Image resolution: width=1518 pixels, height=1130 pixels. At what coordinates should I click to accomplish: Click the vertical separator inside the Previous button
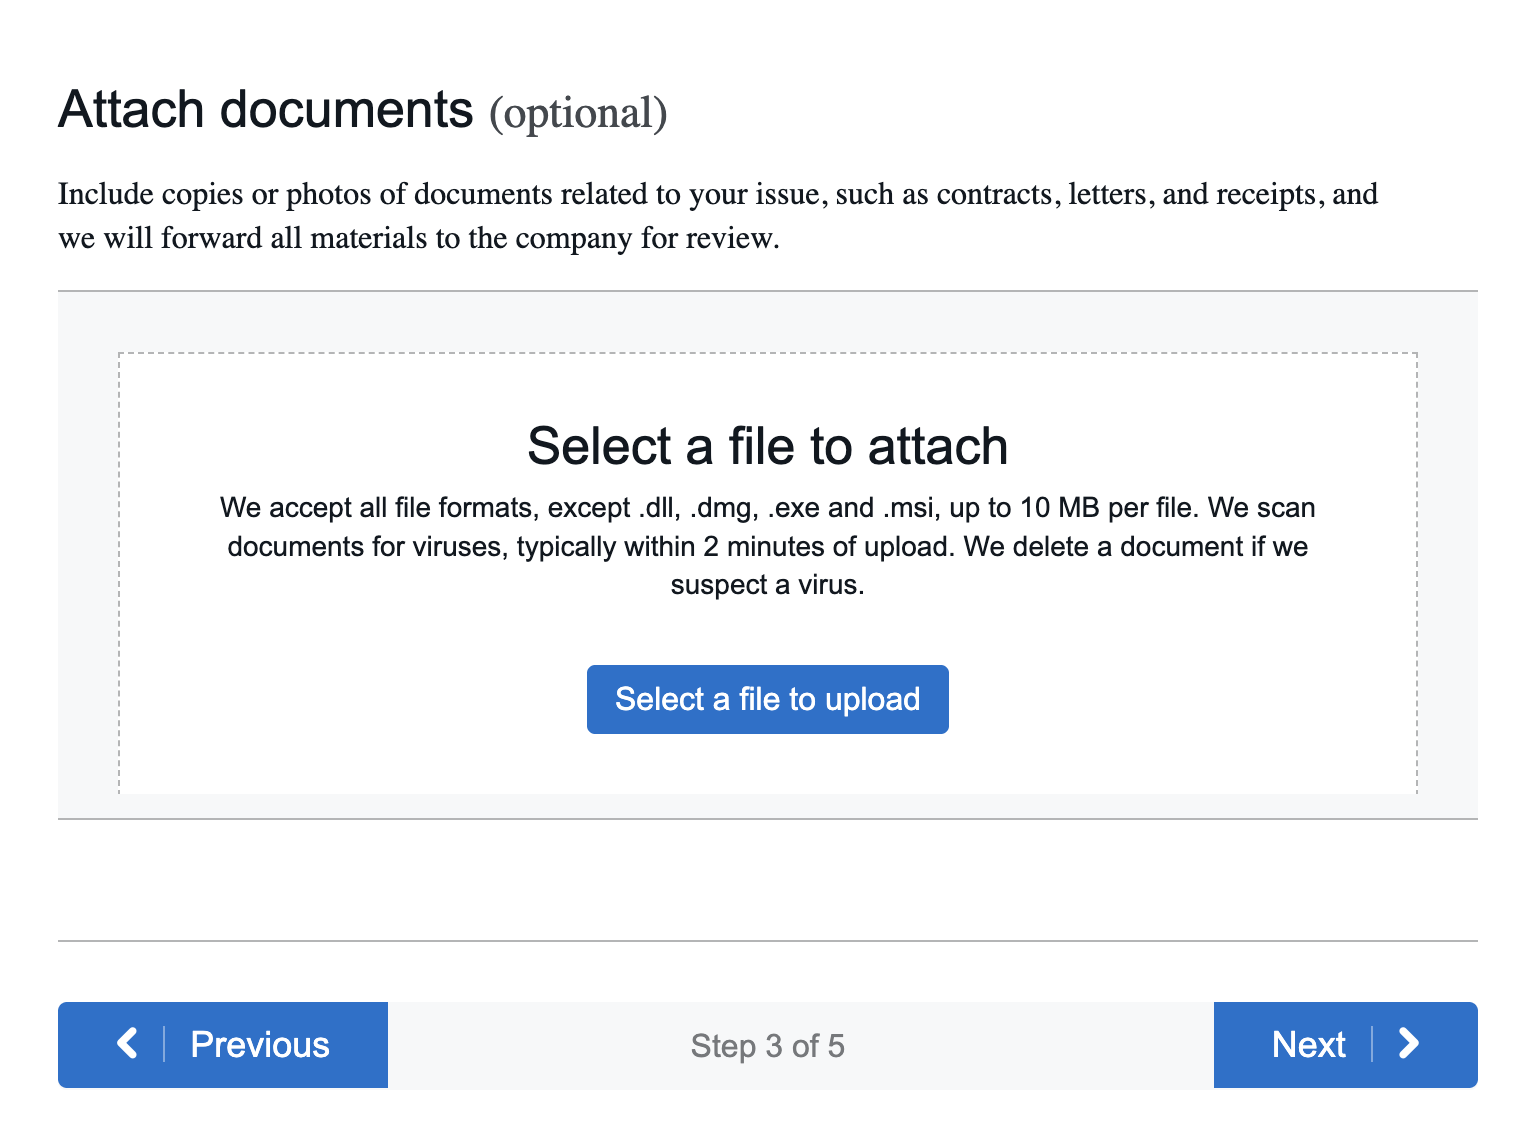[163, 1044]
